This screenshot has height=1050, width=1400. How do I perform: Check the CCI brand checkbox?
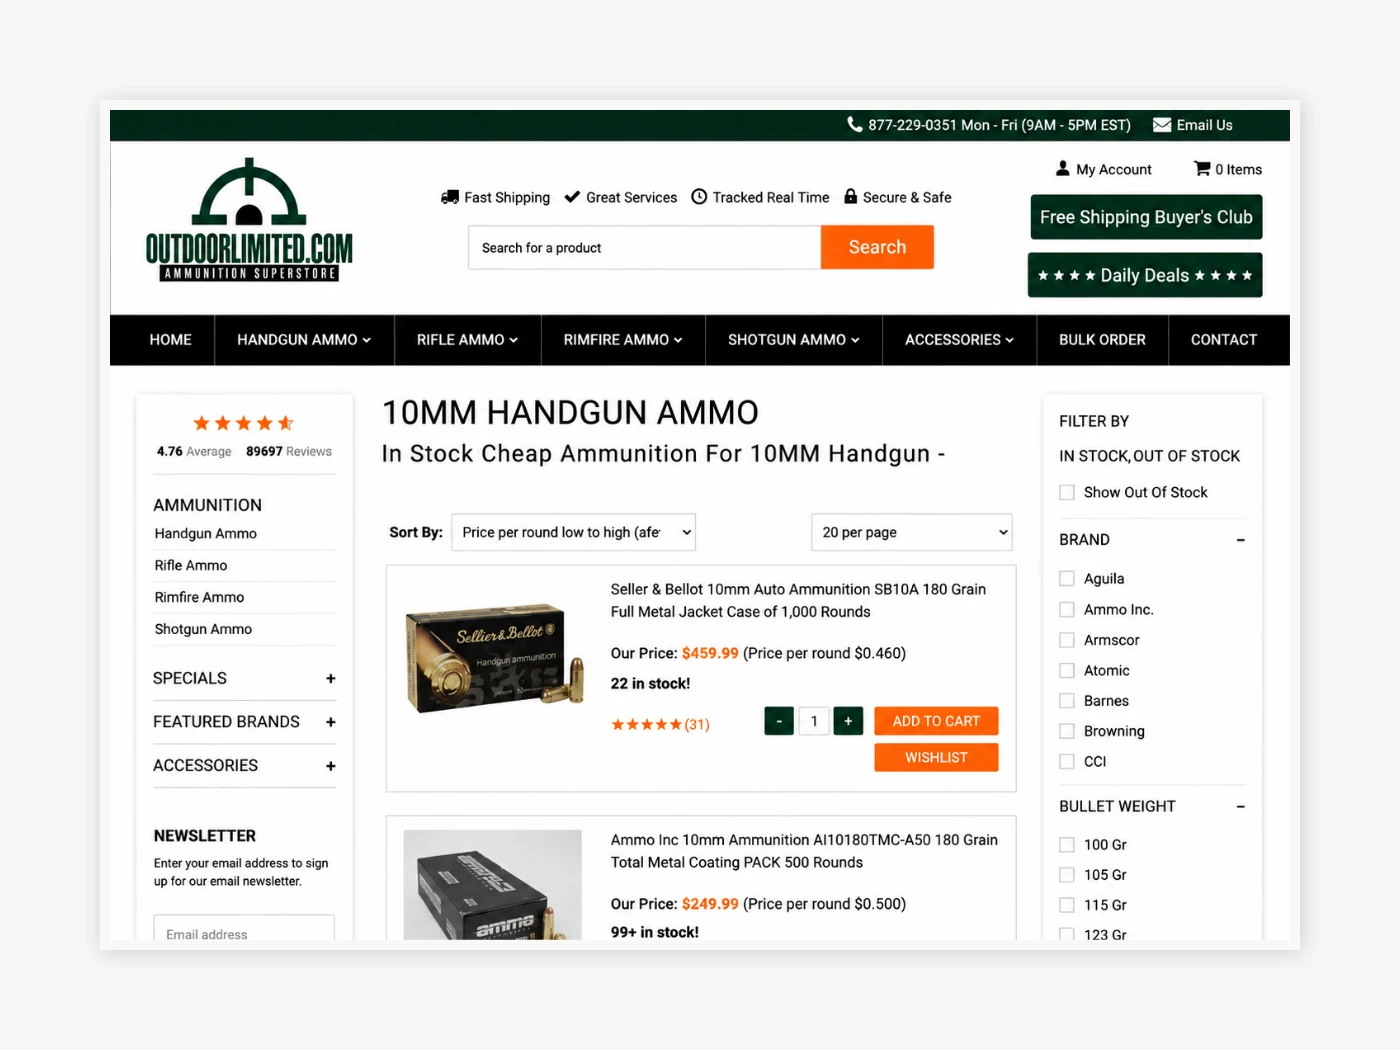(x=1067, y=761)
